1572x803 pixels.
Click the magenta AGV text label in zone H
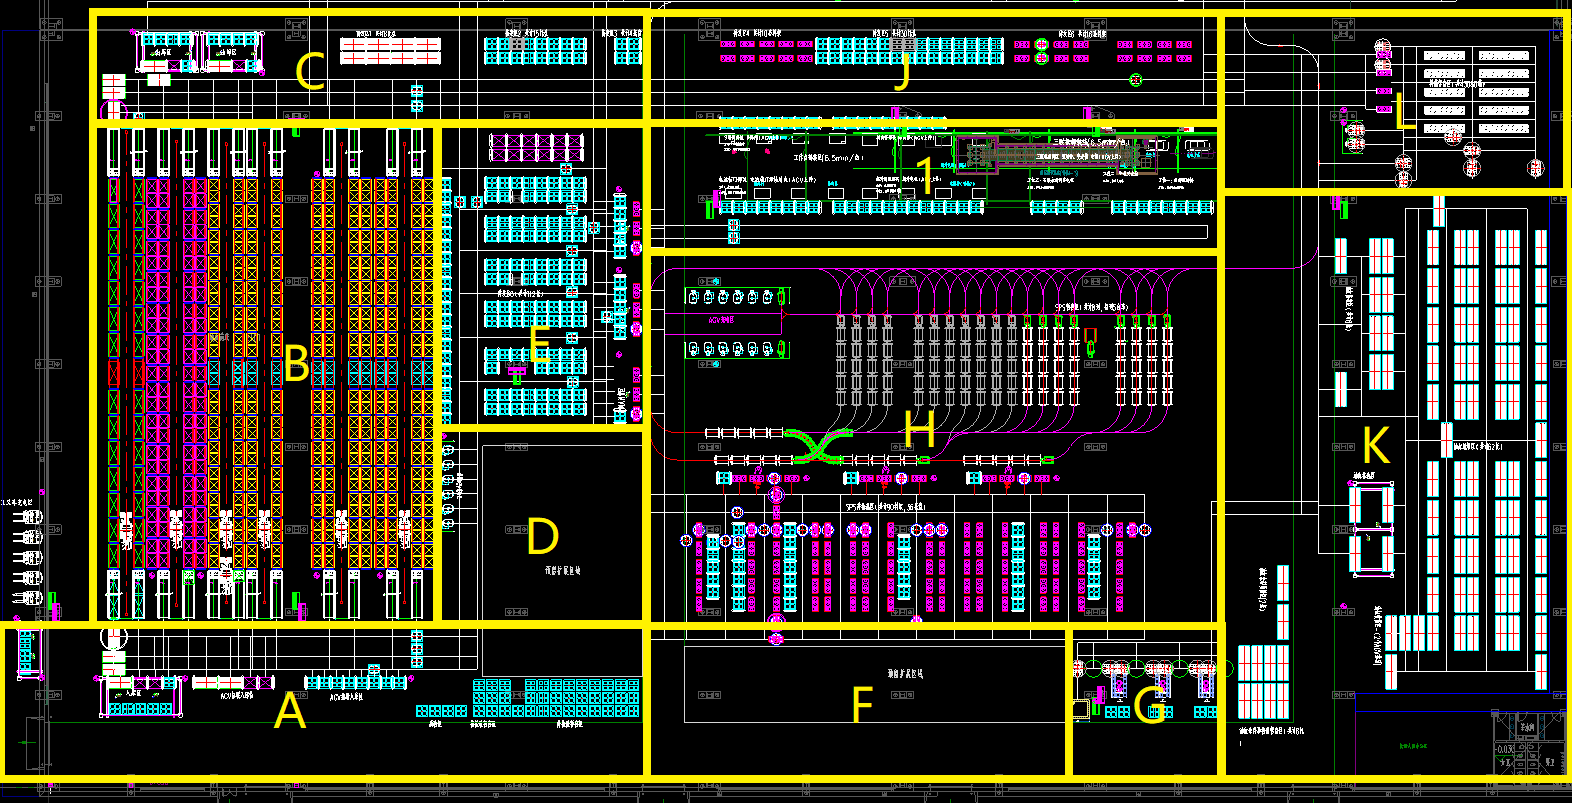click(721, 320)
